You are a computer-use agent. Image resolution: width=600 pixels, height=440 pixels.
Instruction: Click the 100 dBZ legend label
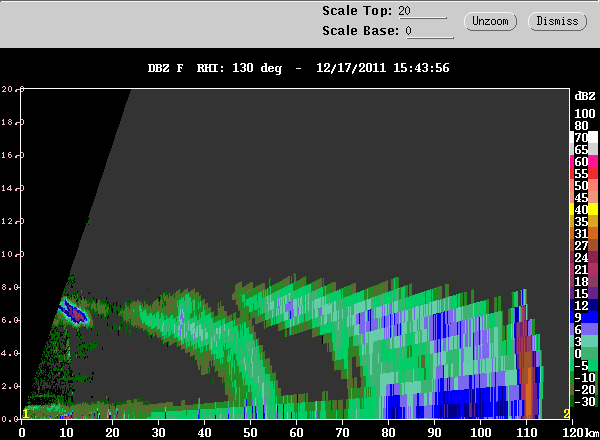pos(585,114)
